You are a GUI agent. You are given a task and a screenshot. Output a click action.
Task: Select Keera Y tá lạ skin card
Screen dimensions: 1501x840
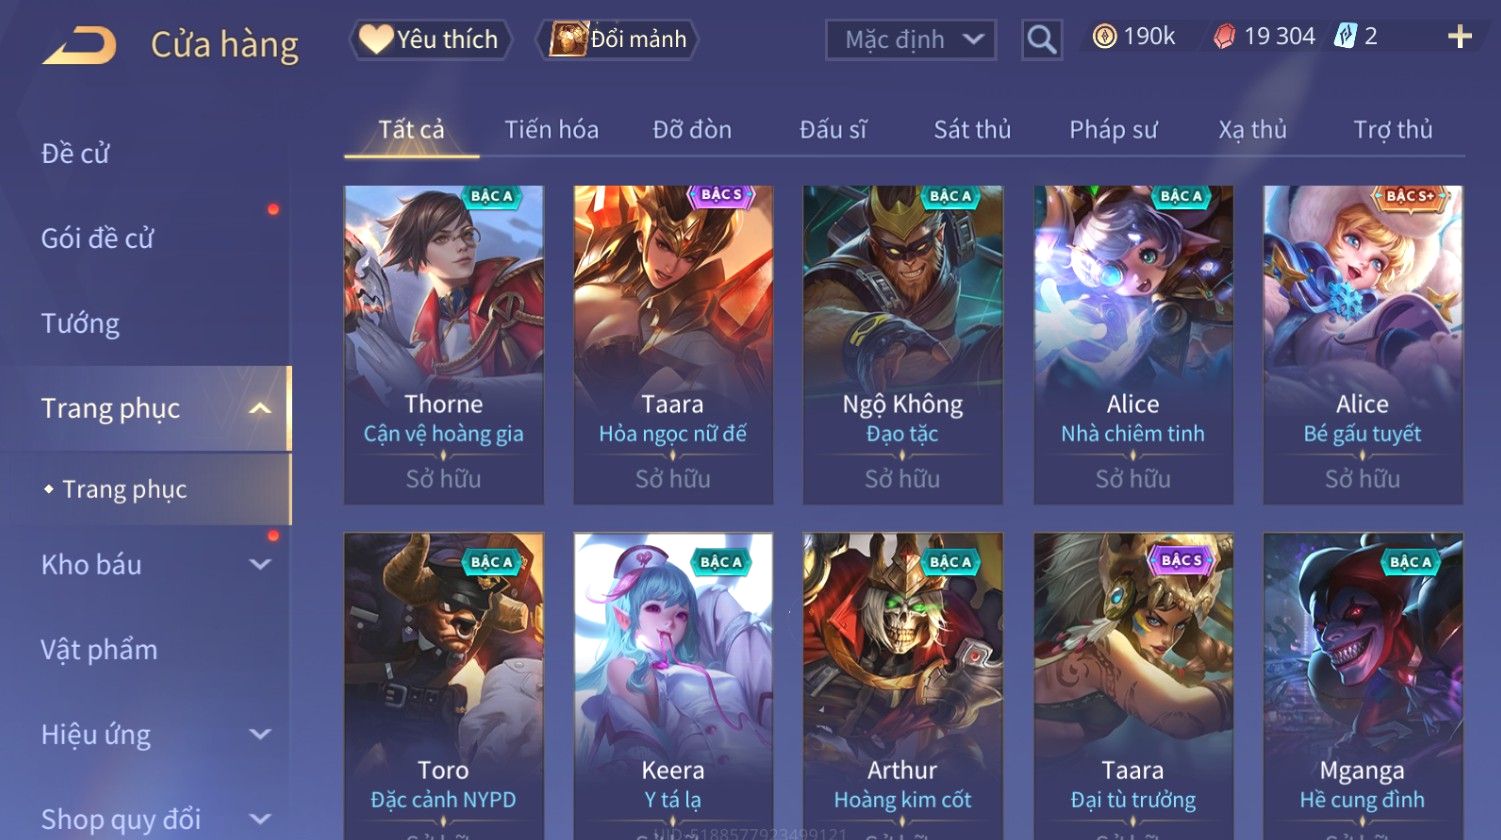coord(673,686)
